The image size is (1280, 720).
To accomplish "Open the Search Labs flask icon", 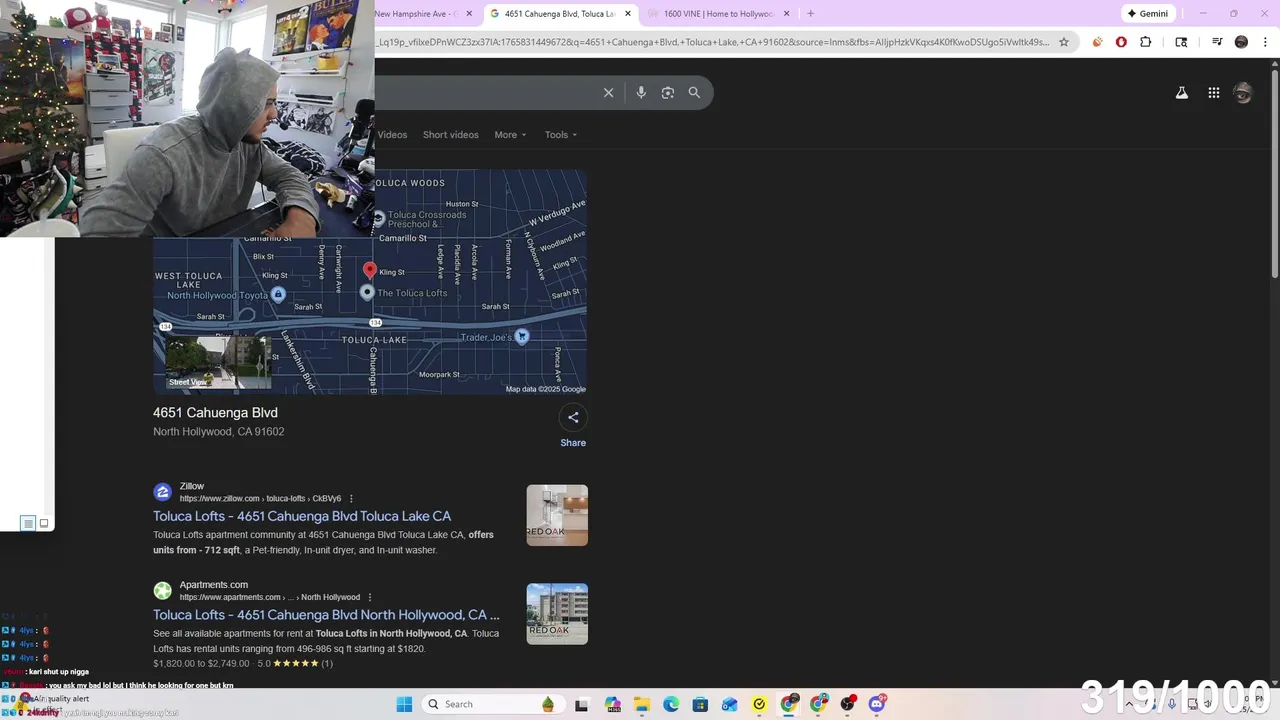I will 1181,93.
